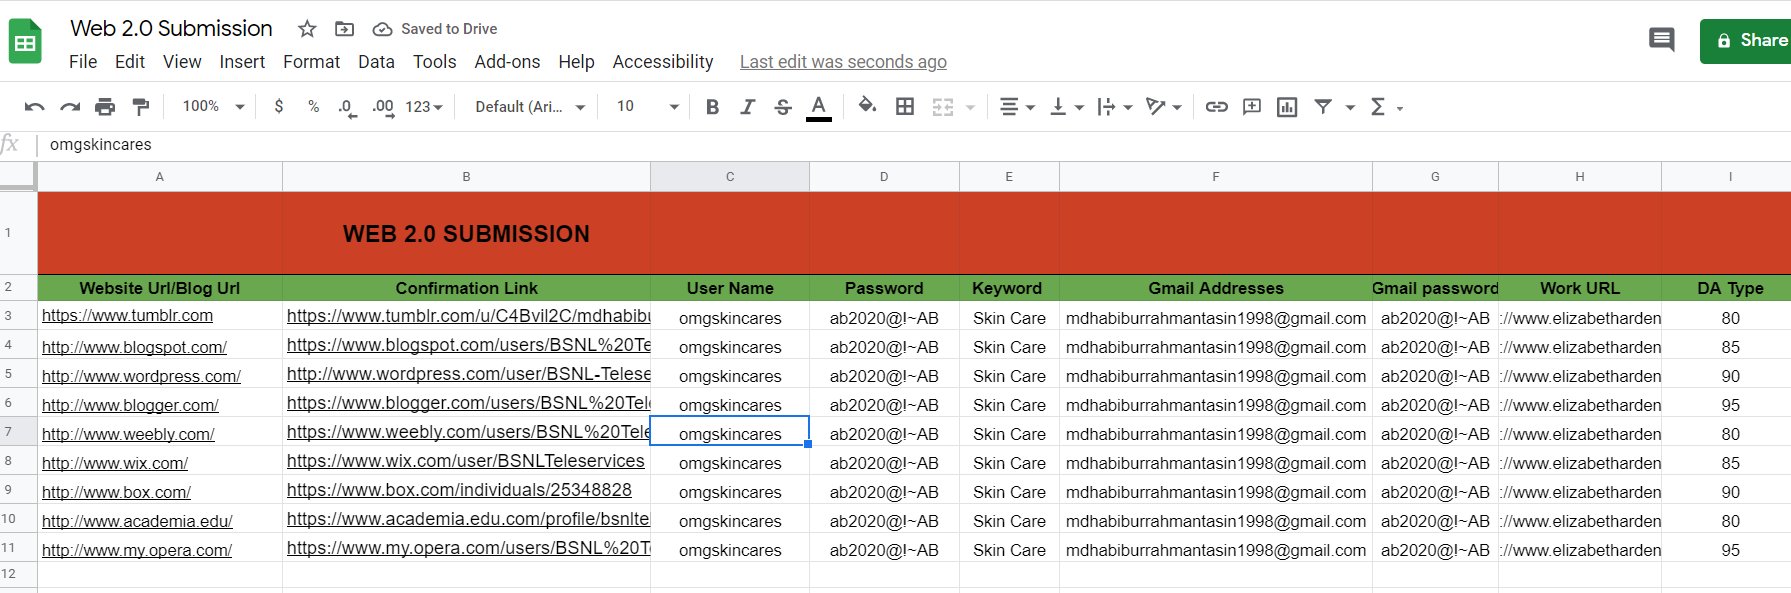The height and width of the screenshot is (593, 1791).
Task: Toggle Italic formatting
Action: [747, 107]
